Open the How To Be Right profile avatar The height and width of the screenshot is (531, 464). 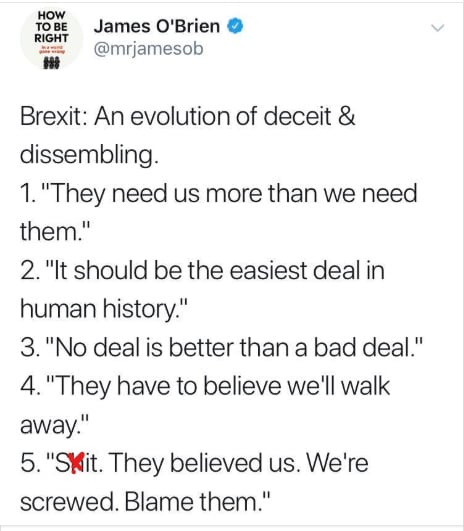(x=51, y=39)
